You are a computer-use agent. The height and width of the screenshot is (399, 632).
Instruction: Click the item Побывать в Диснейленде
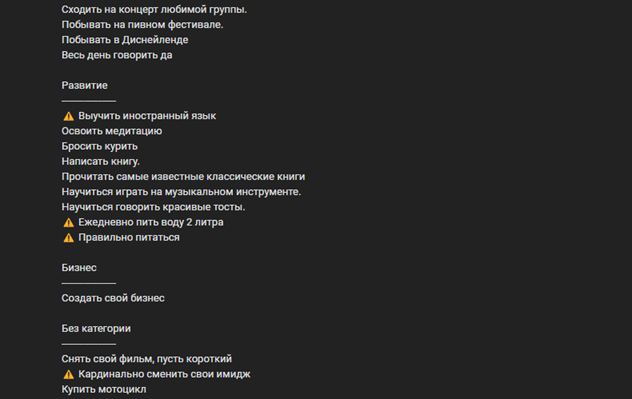[125, 40]
